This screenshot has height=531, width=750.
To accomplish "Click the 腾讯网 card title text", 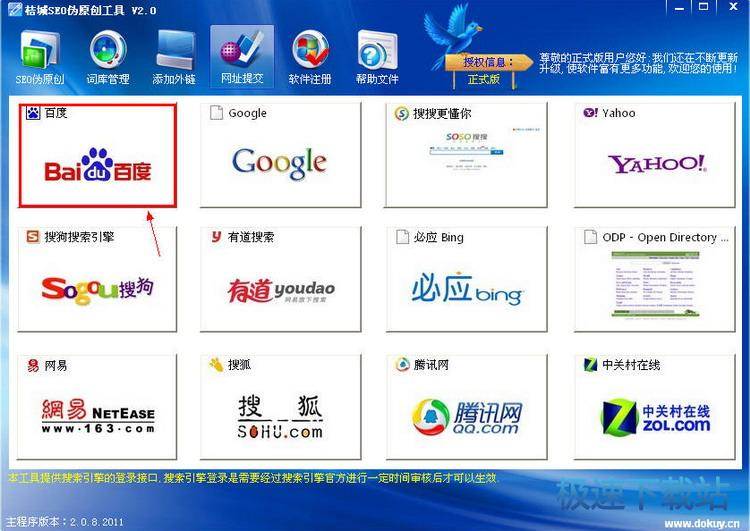I will pyautogui.click(x=430, y=365).
